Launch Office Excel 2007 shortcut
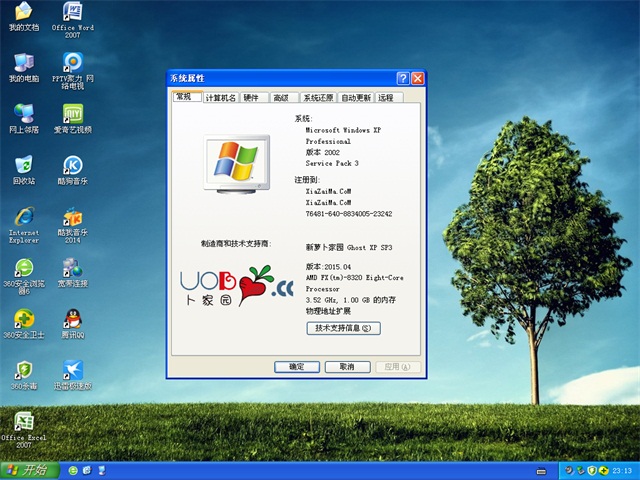640x480 pixels. (x=23, y=422)
